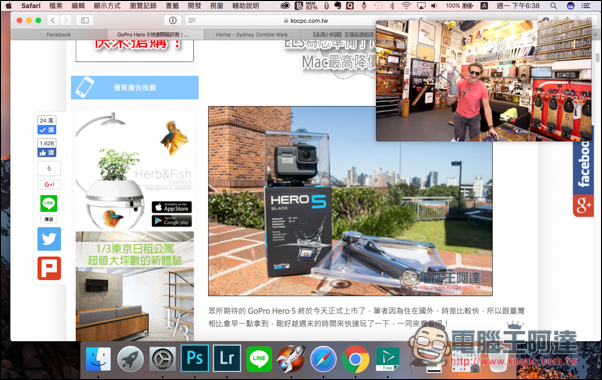602x380 pixels.
Task: Open Spotlight search in menu bar
Action: pos(553,5)
